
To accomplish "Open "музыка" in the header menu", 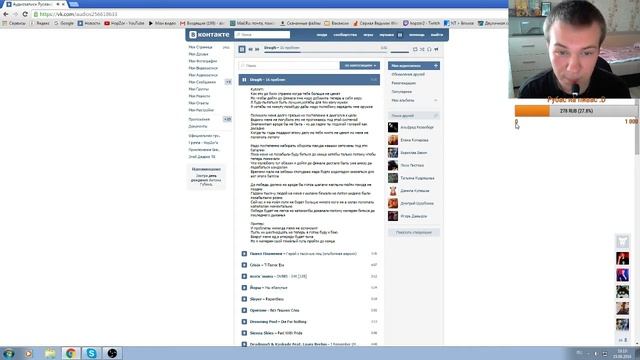I will (387, 35).
